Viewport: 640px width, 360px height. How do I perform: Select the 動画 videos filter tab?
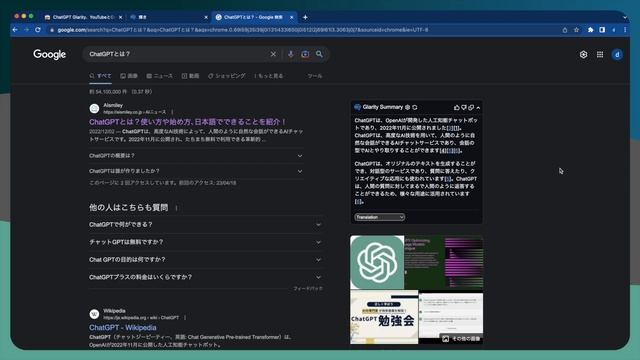click(191, 76)
